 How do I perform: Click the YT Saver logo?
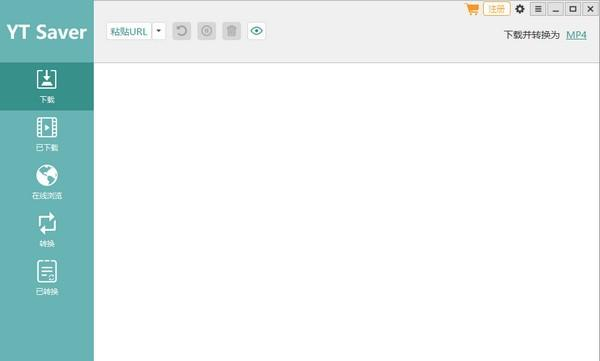point(47,32)
